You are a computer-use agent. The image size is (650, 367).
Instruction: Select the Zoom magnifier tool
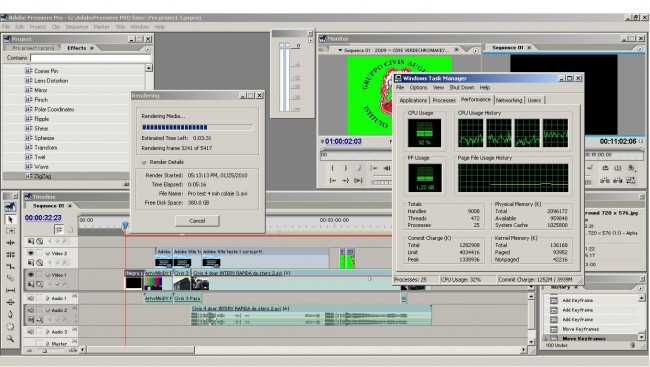(10, 338)
